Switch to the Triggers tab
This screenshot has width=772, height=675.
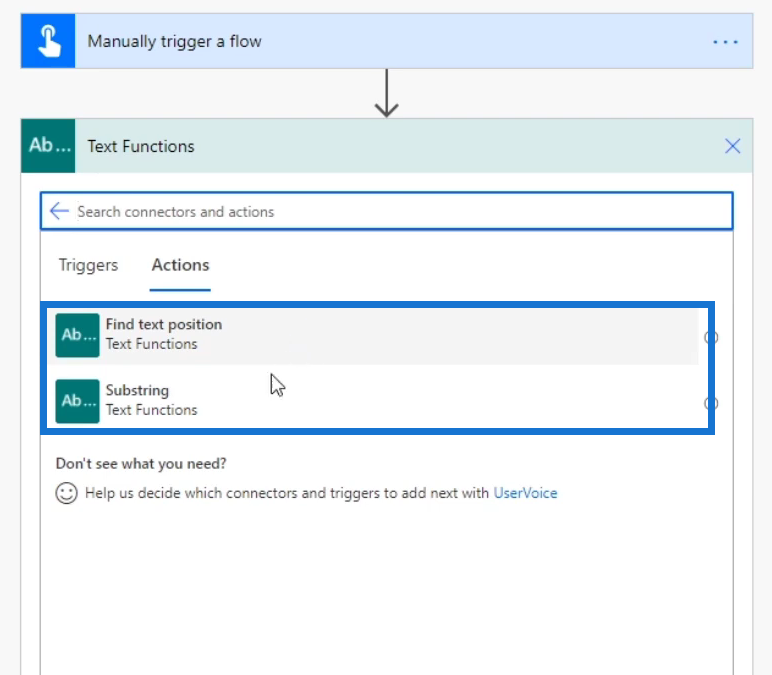tap(89, 265)
